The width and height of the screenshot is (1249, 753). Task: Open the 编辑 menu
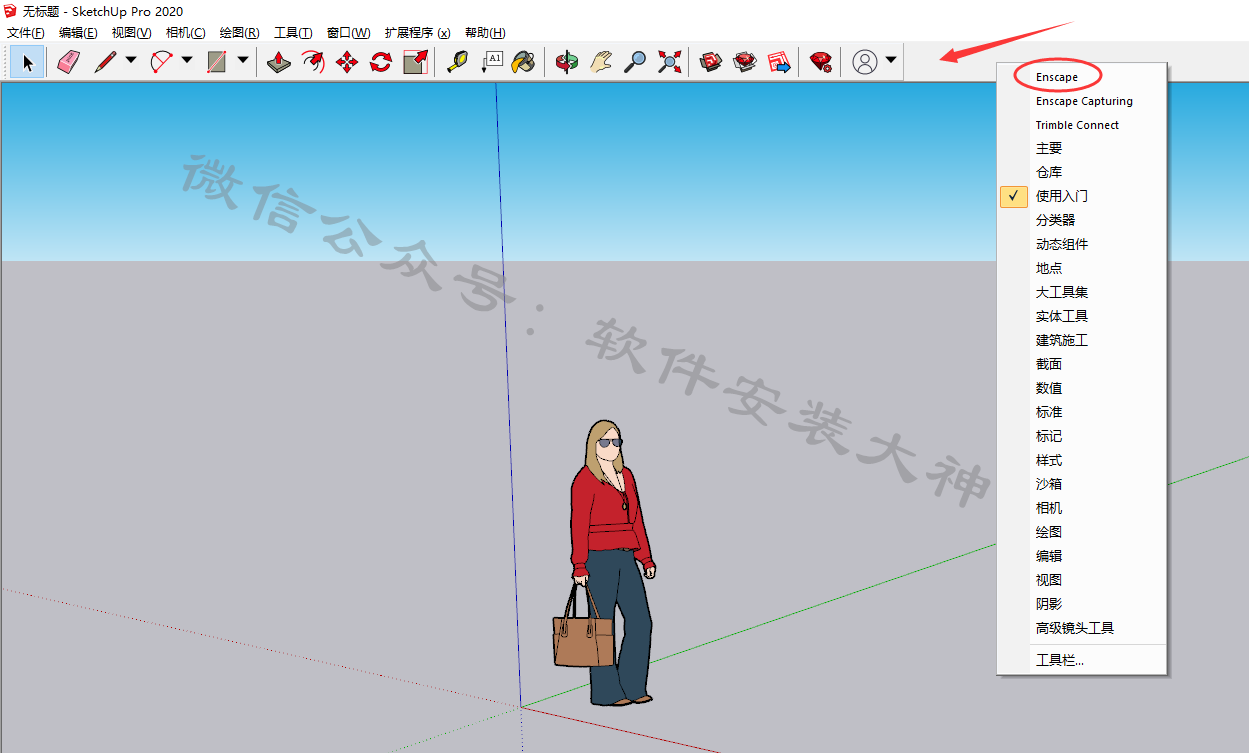point(78,32)
